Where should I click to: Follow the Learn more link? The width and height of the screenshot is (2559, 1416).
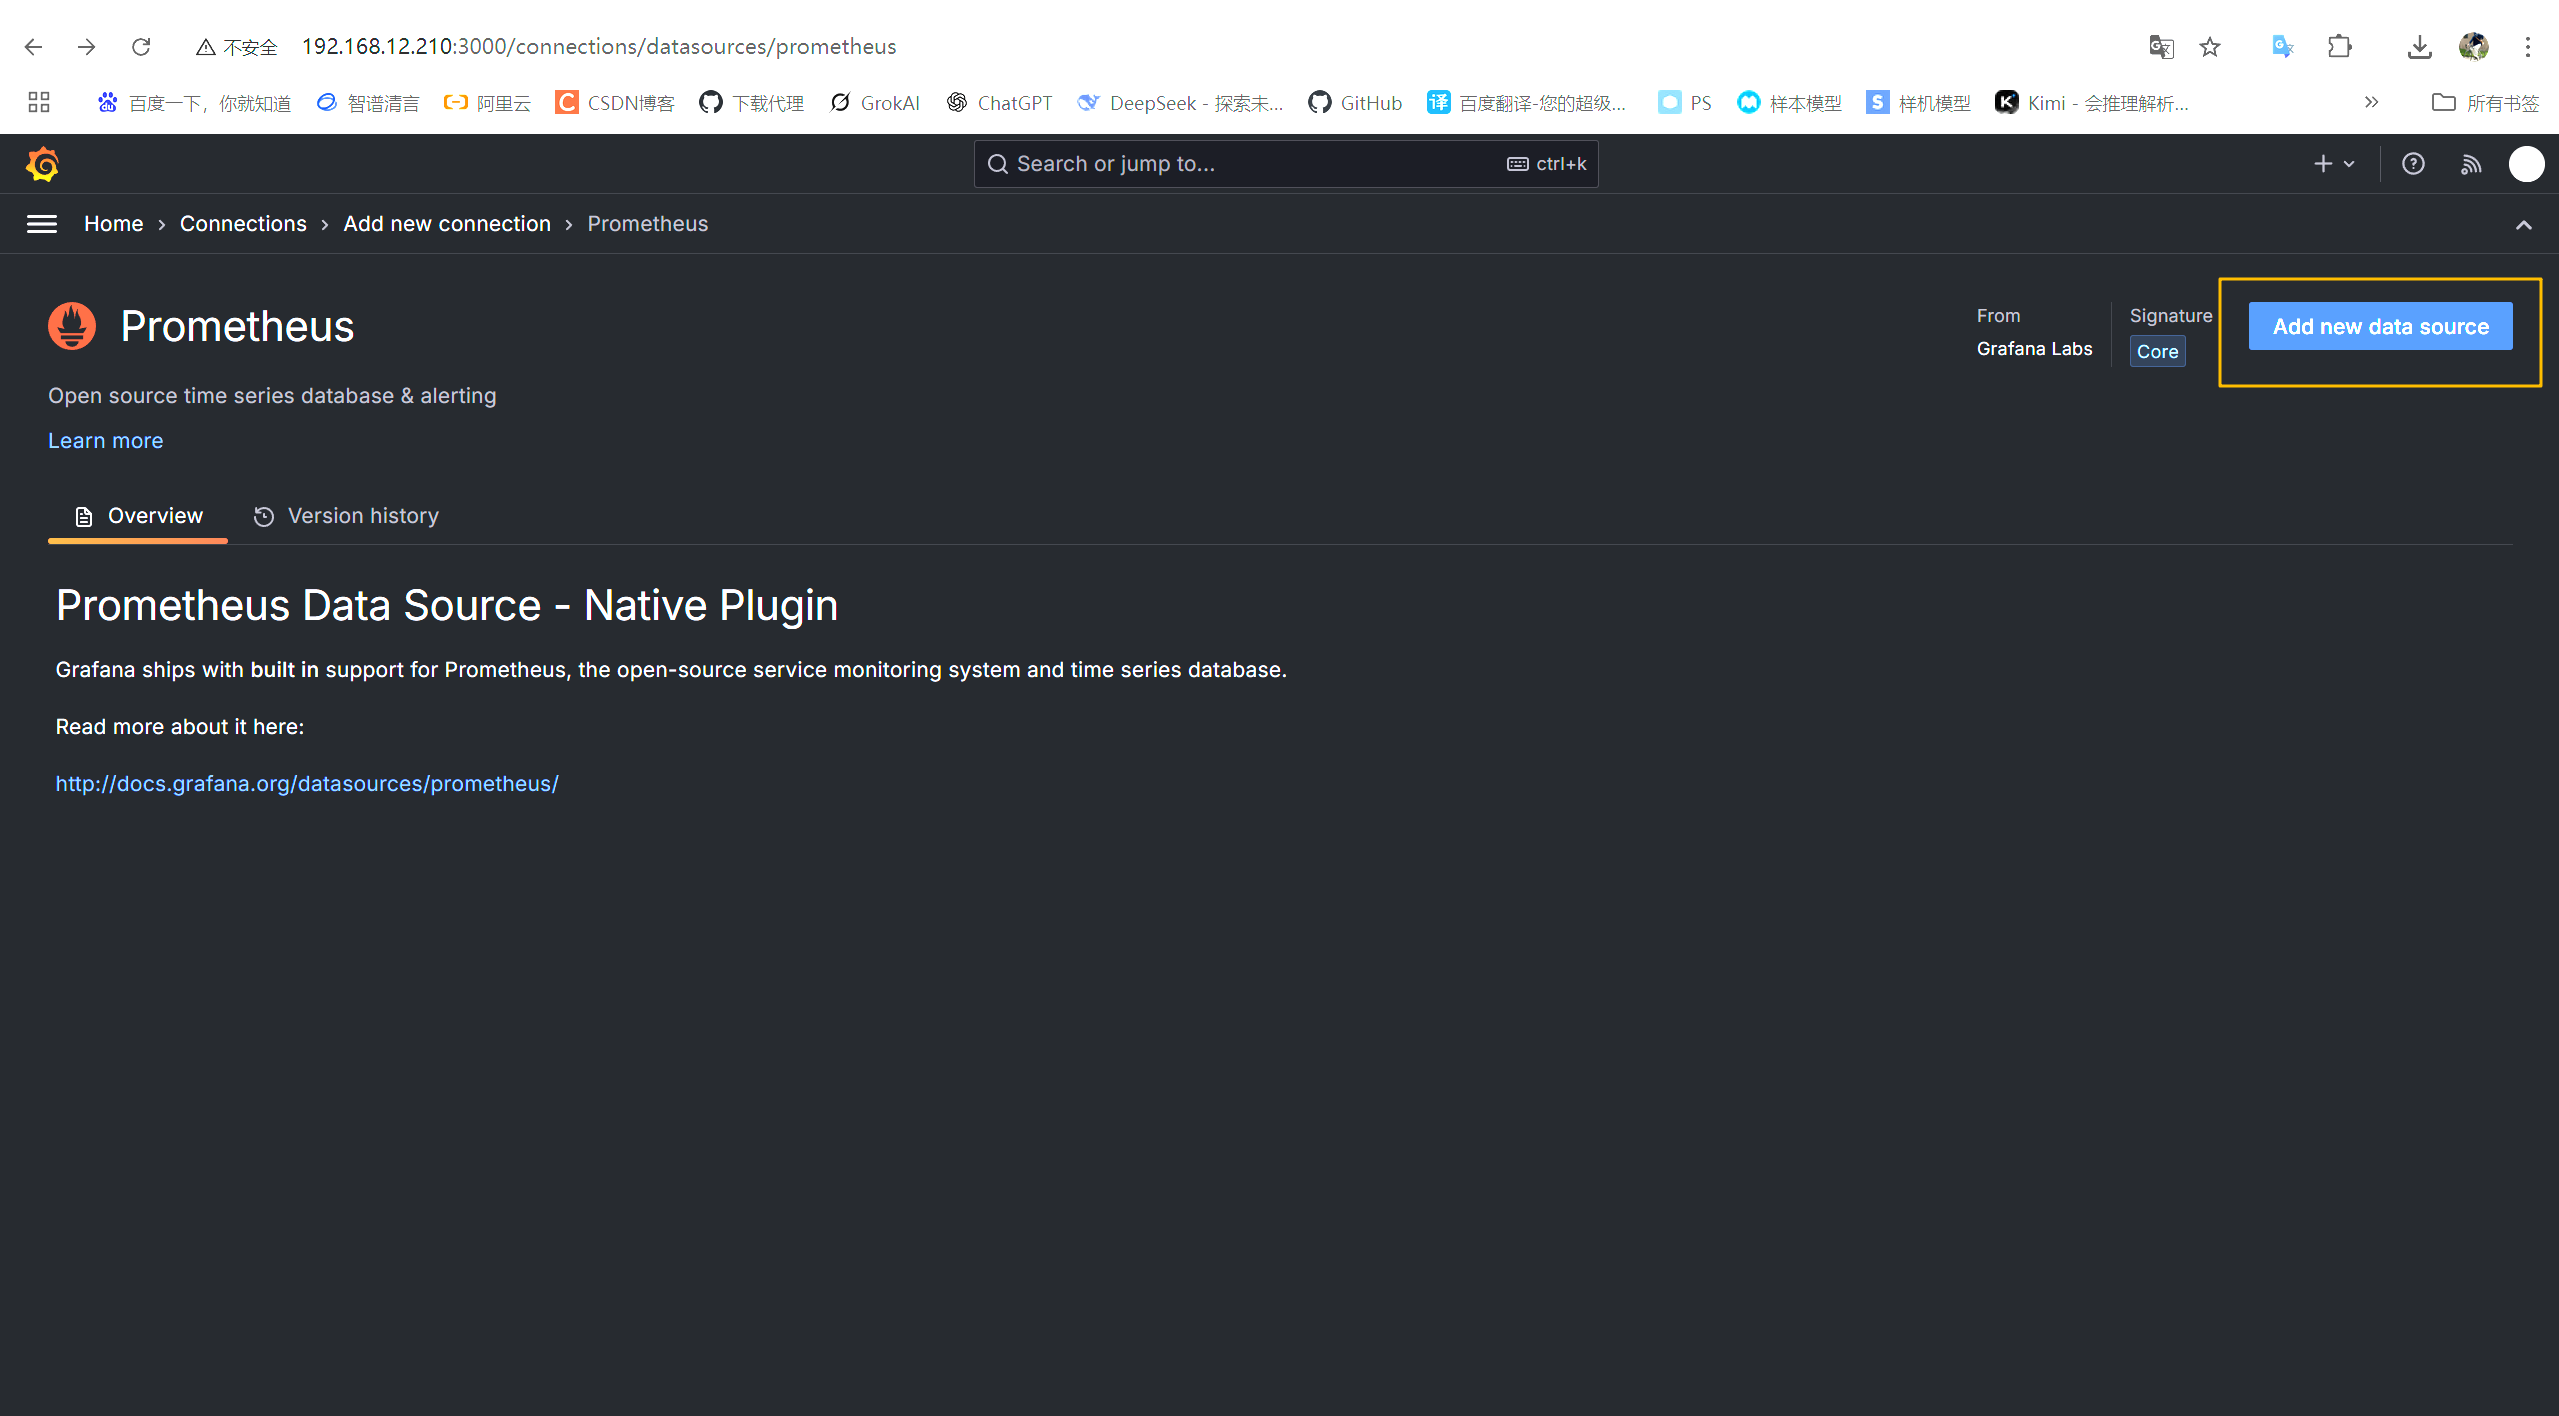point(105,441)
